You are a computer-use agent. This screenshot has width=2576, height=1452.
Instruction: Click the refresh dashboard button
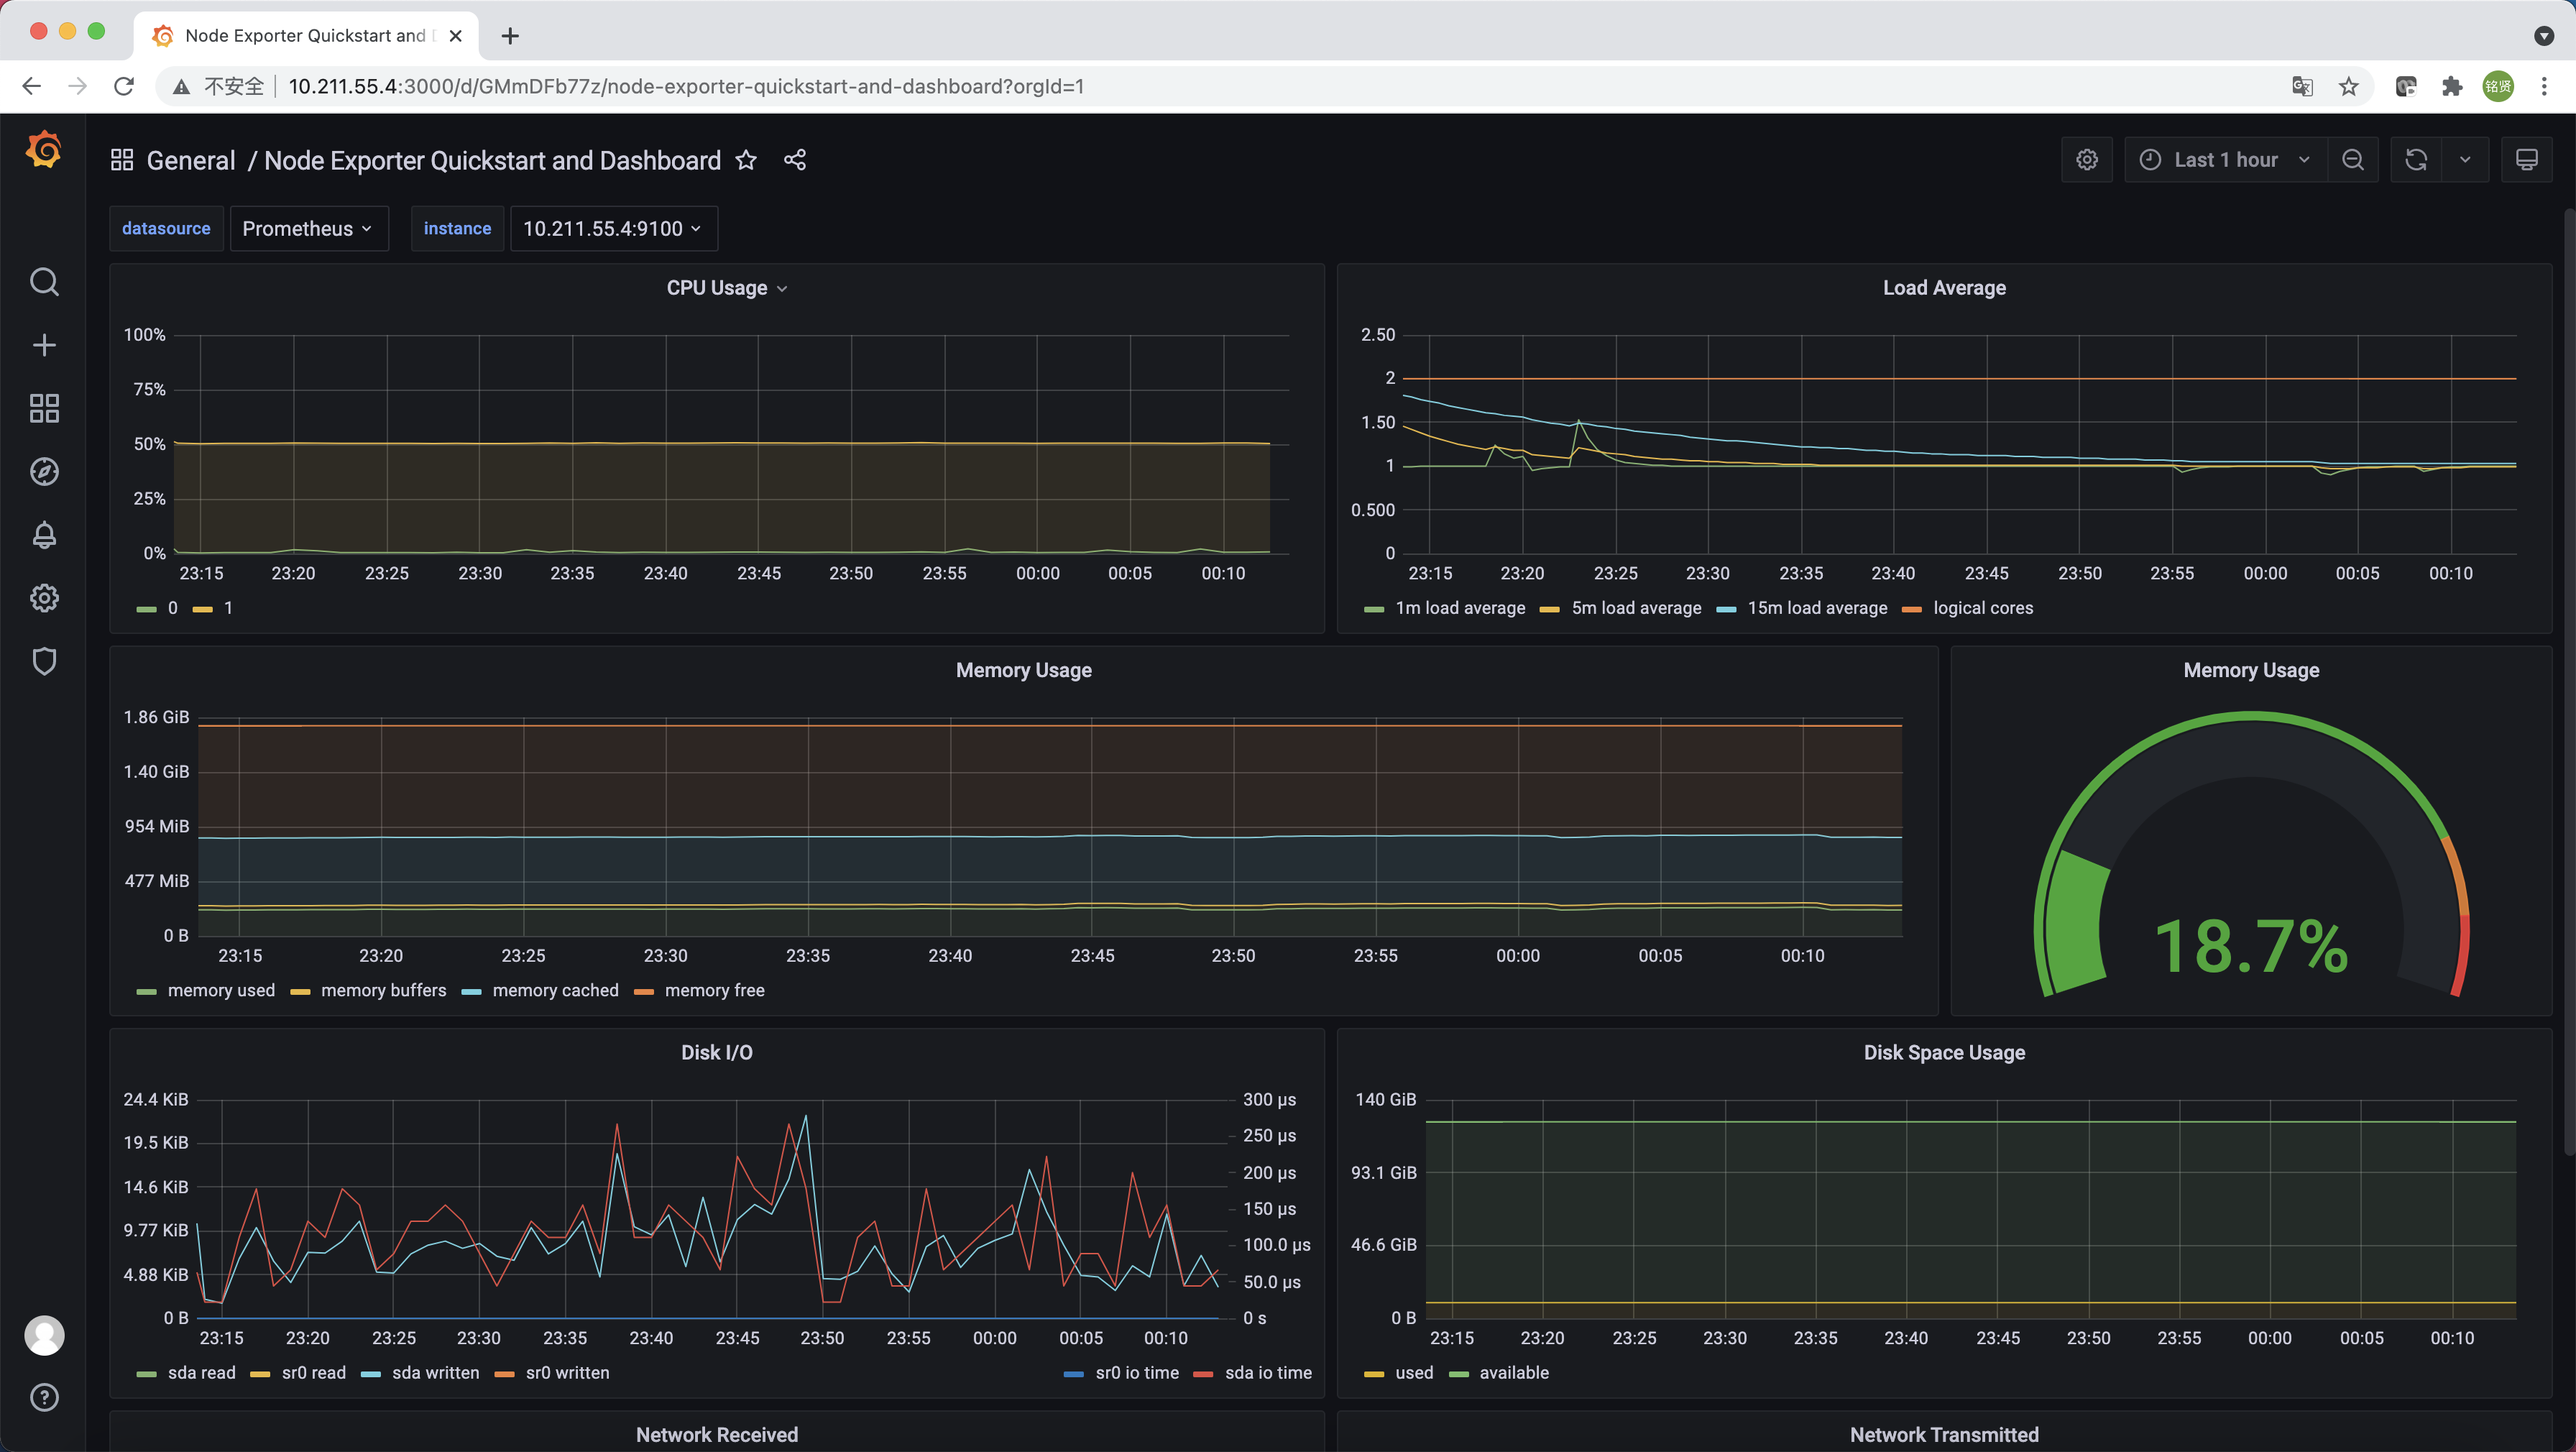[2416, 160]
